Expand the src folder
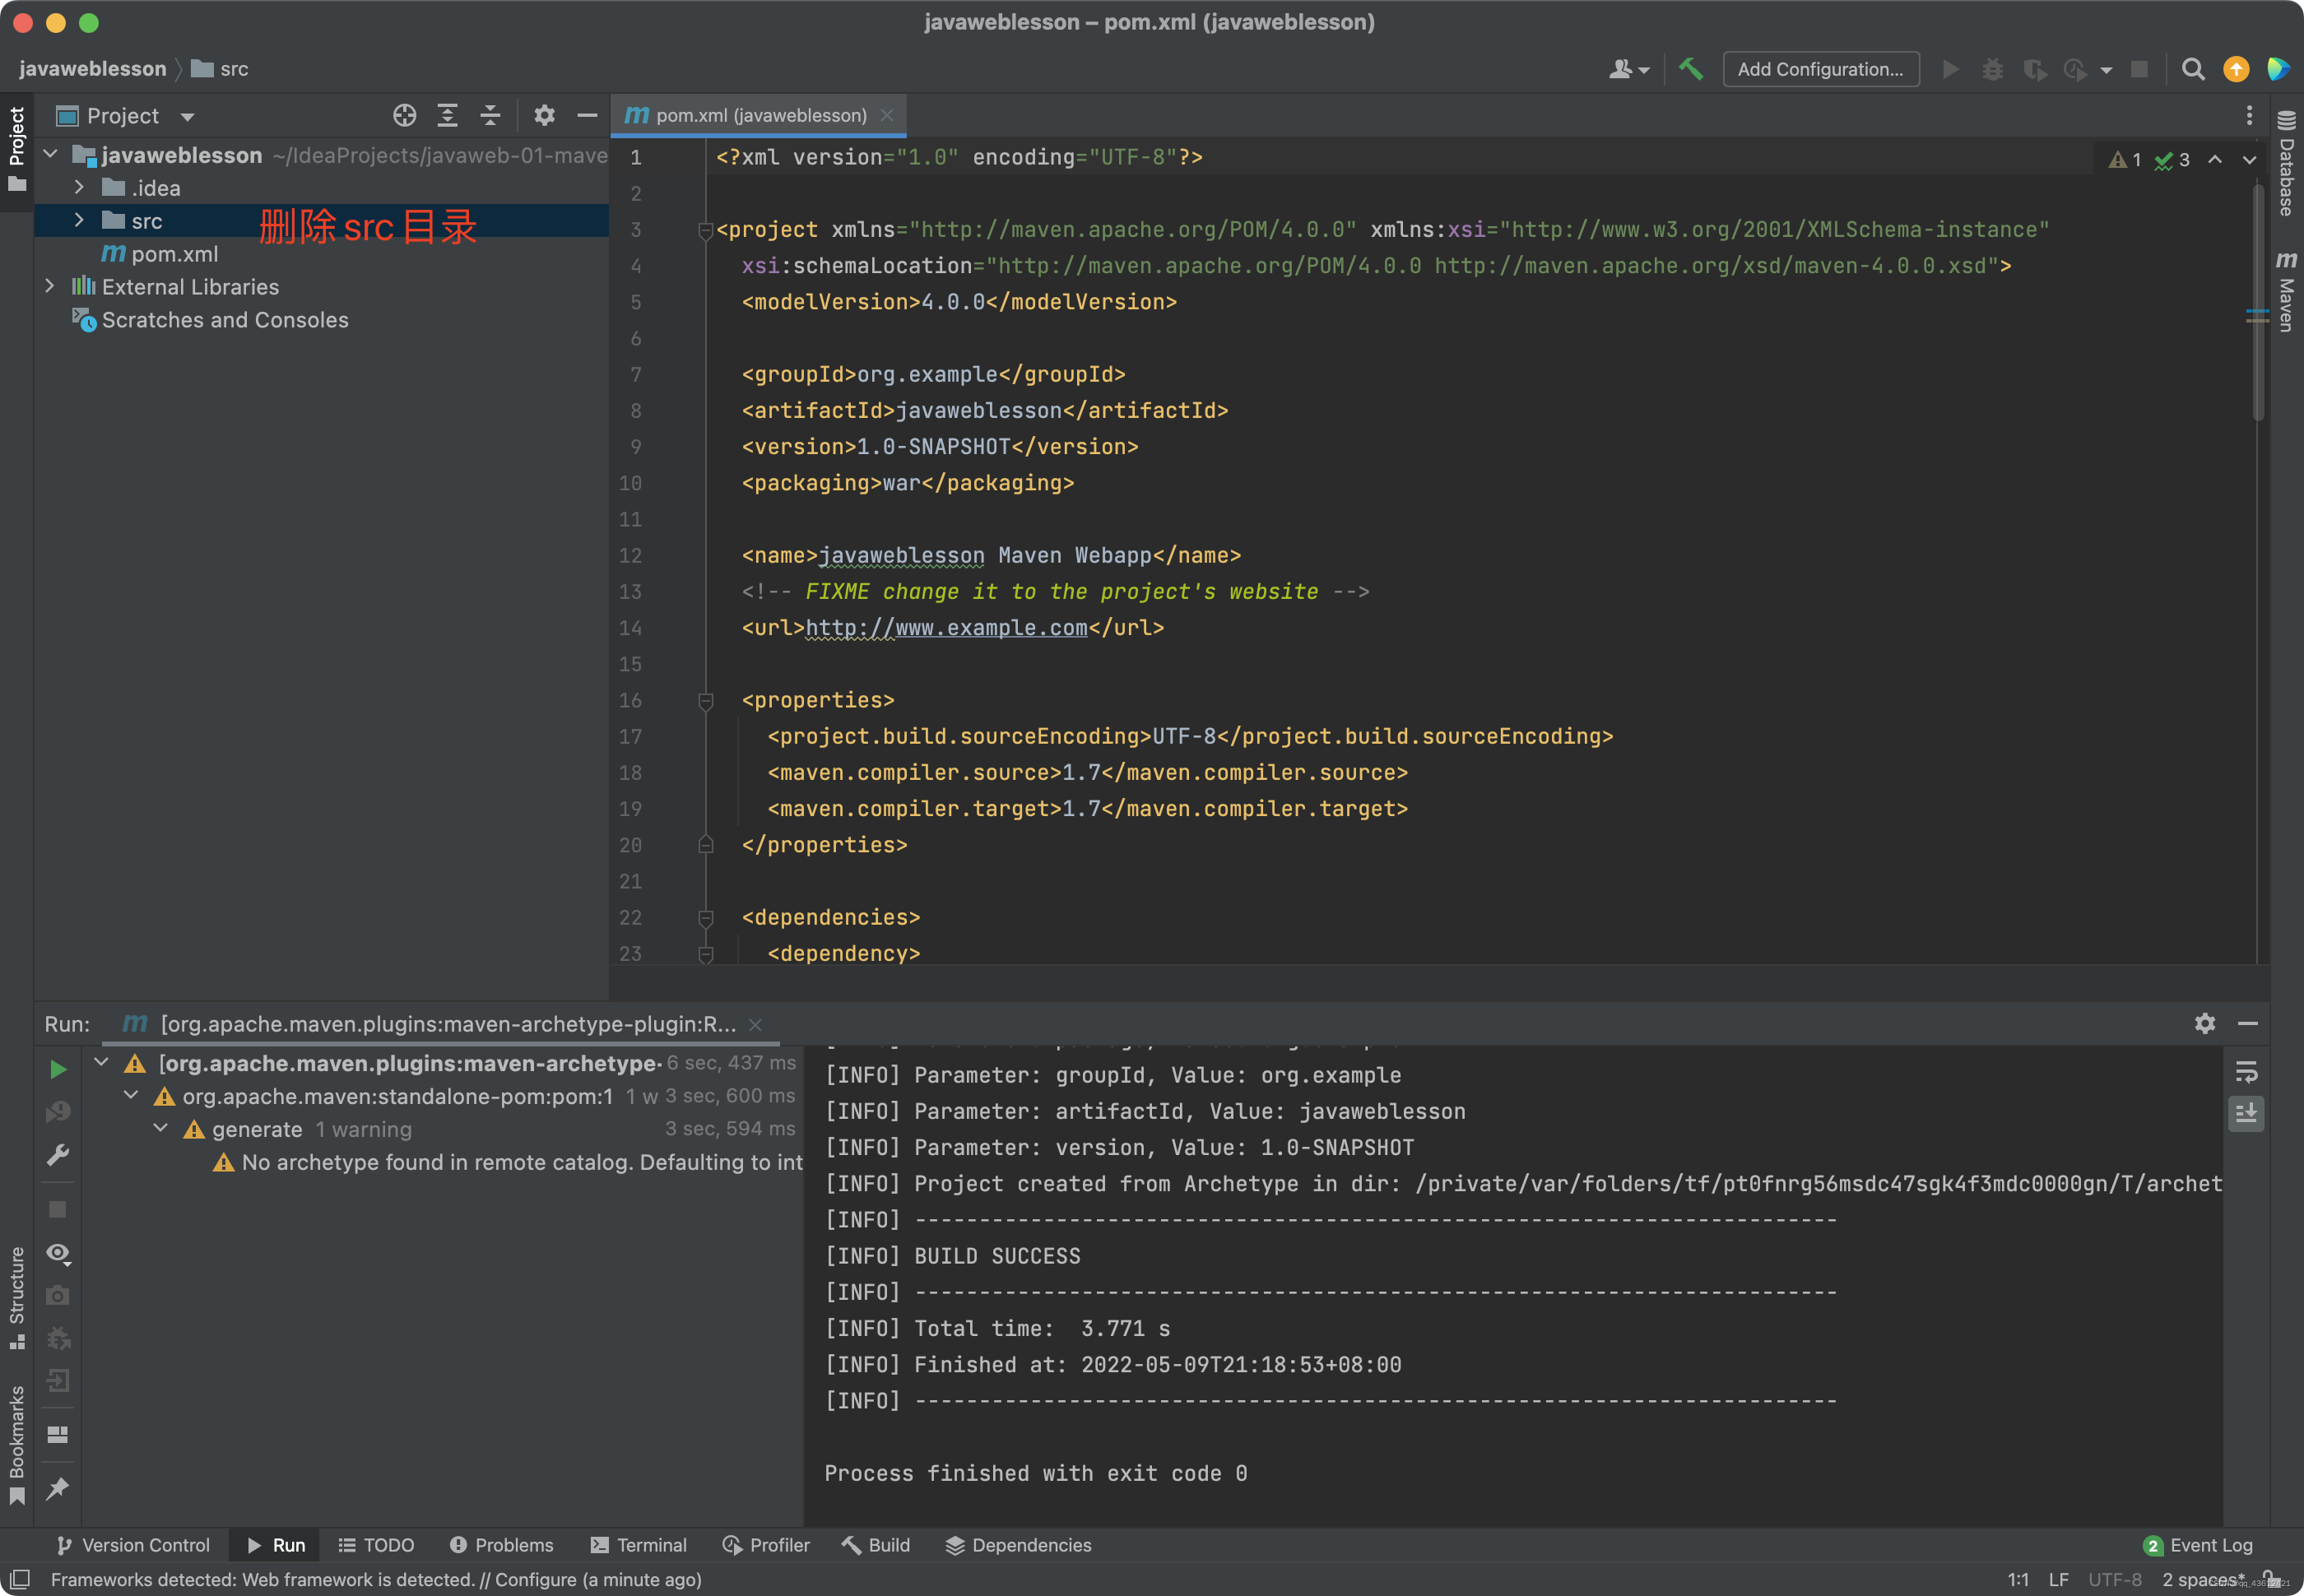 pyautogui.click(x=79, y=220)
